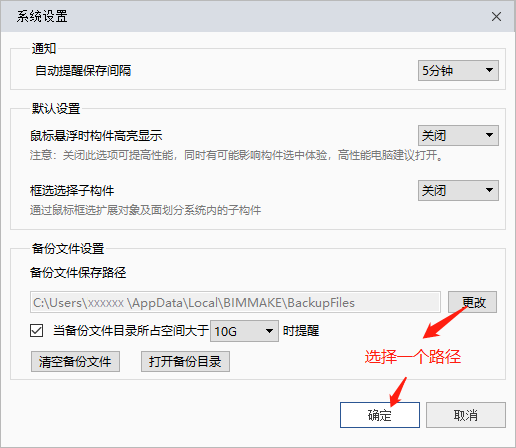Image resolution: width=516 pixels, height=448 pixels.
Task: Click the 鼠标悬浮时构件高亮显示 label
Action: 96,136
